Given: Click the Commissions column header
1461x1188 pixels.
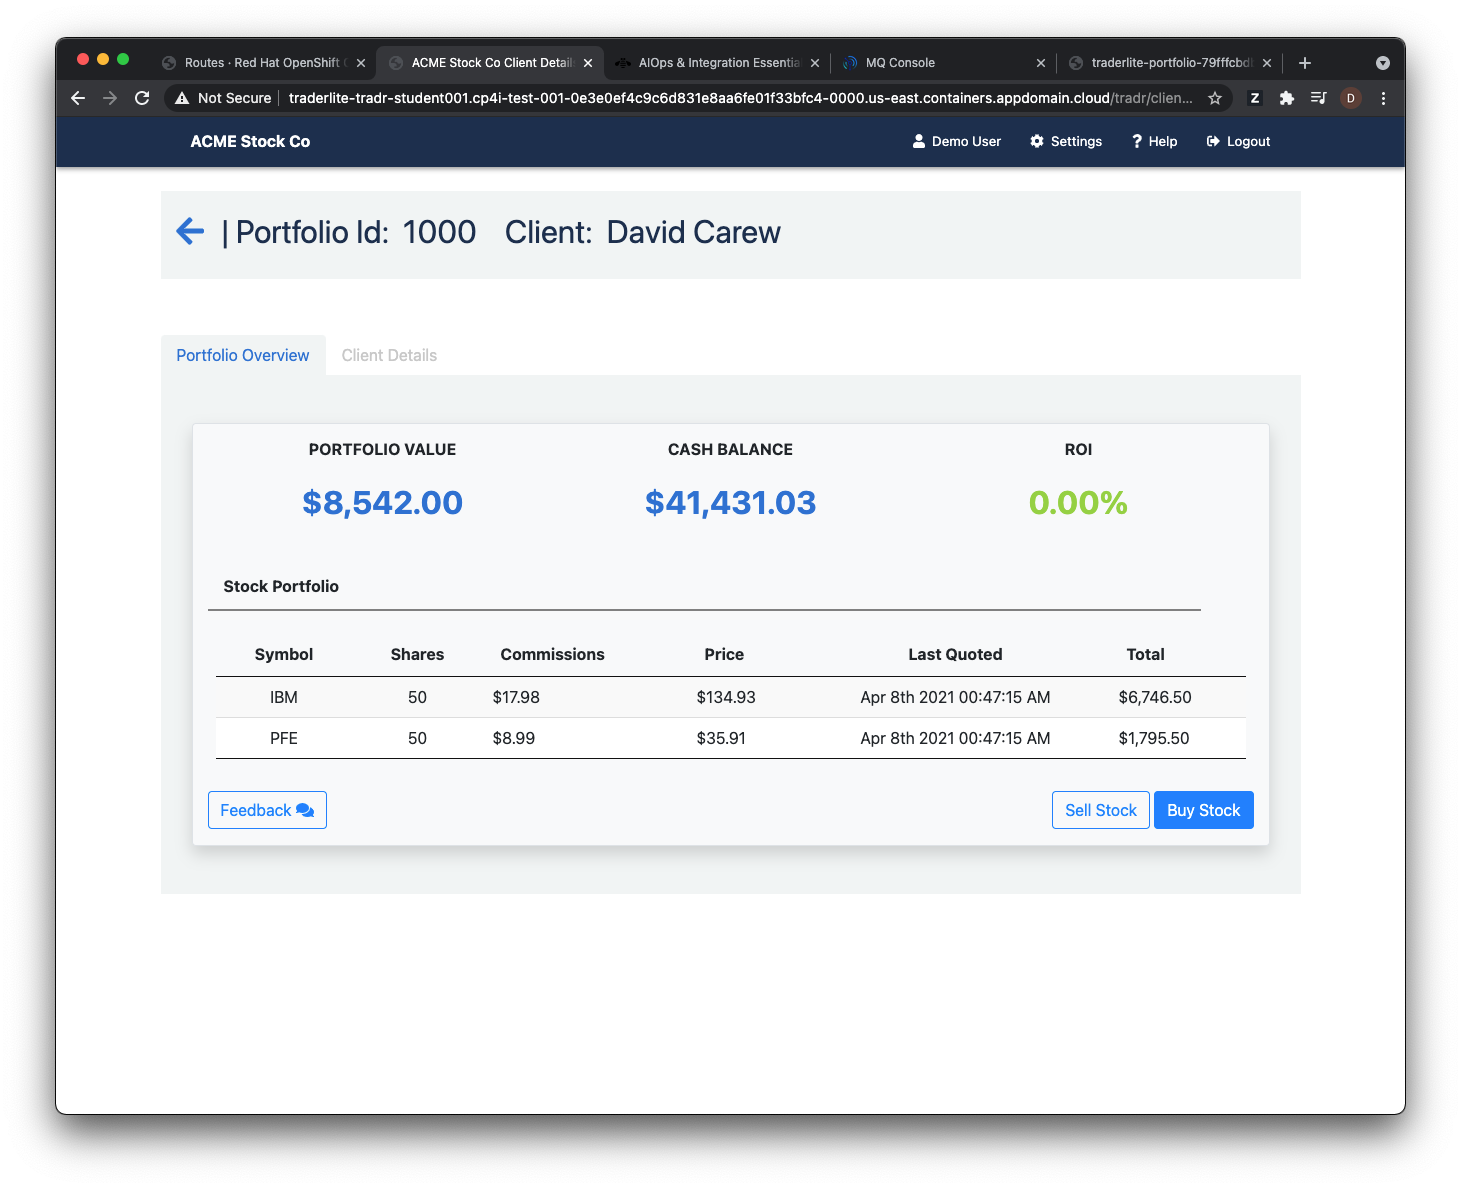Looking at the screenshot, I should [552, 654].
